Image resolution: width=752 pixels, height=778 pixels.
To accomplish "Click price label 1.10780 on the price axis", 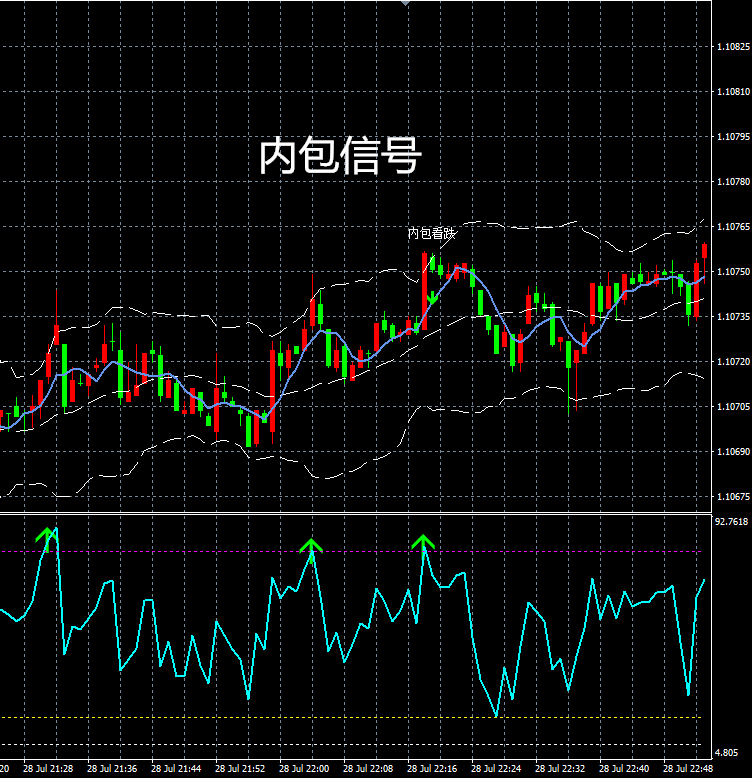I will point(734,182).
